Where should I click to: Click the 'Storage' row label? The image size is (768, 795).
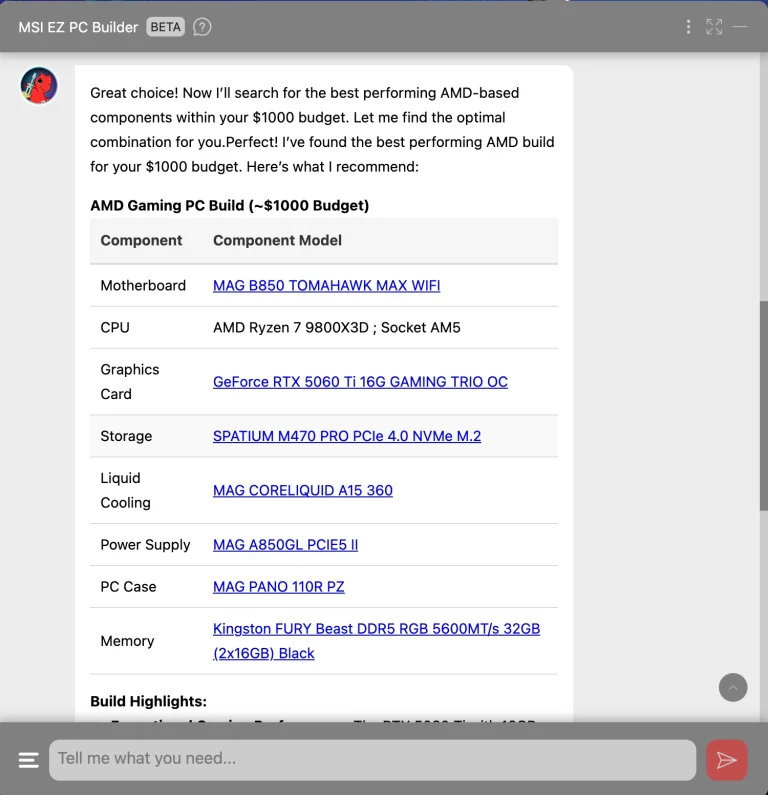click(126, 436)
